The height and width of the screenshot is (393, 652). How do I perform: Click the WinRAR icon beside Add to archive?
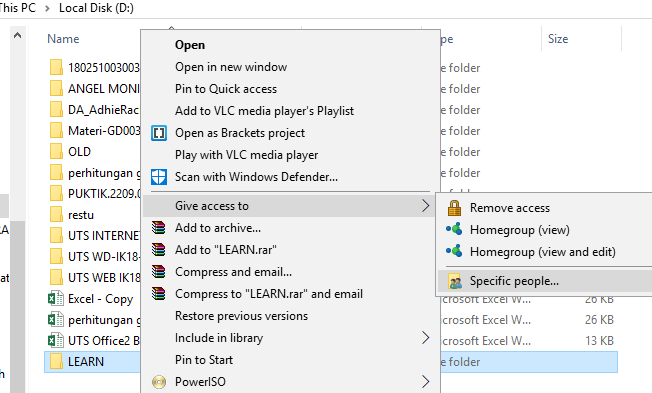pyautogui.click(x=158, y=227)
